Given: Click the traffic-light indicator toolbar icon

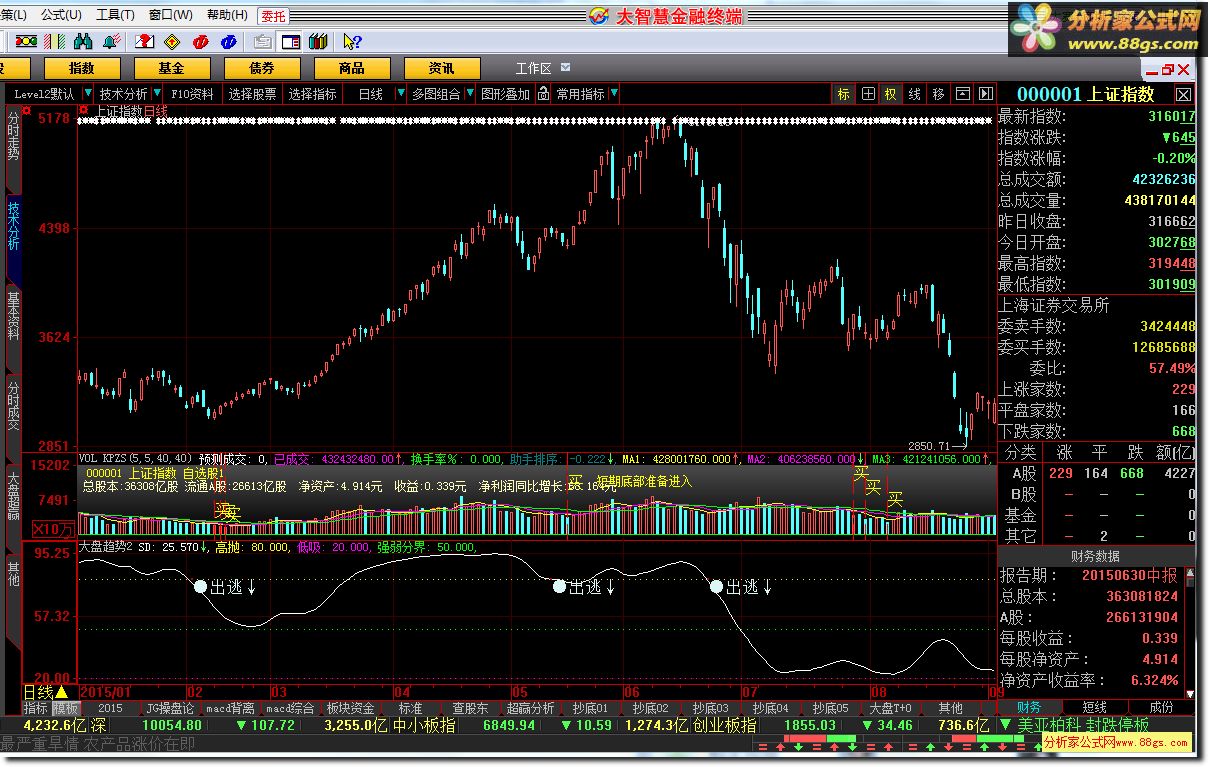Looking at the screenshot, I should 27,41.
